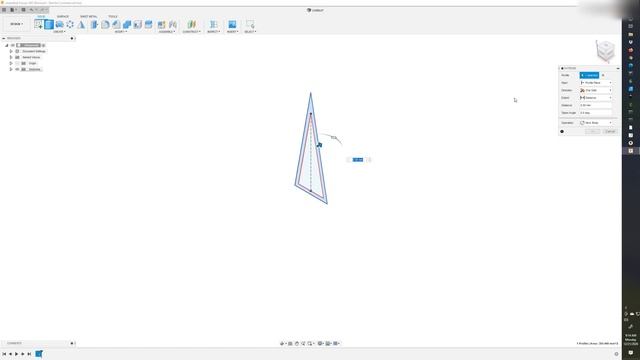Choose the Hole tool in Create group
This screenshot has width=640, height=360.
tap(70, 24)
